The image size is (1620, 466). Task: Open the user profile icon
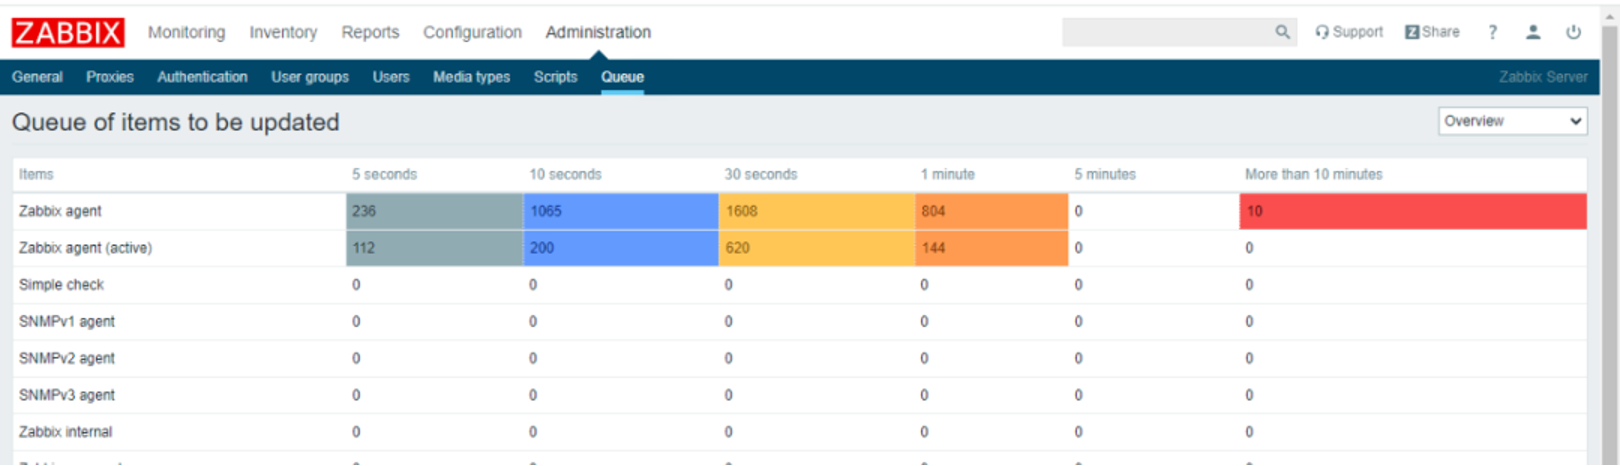tap(1533, 32)
